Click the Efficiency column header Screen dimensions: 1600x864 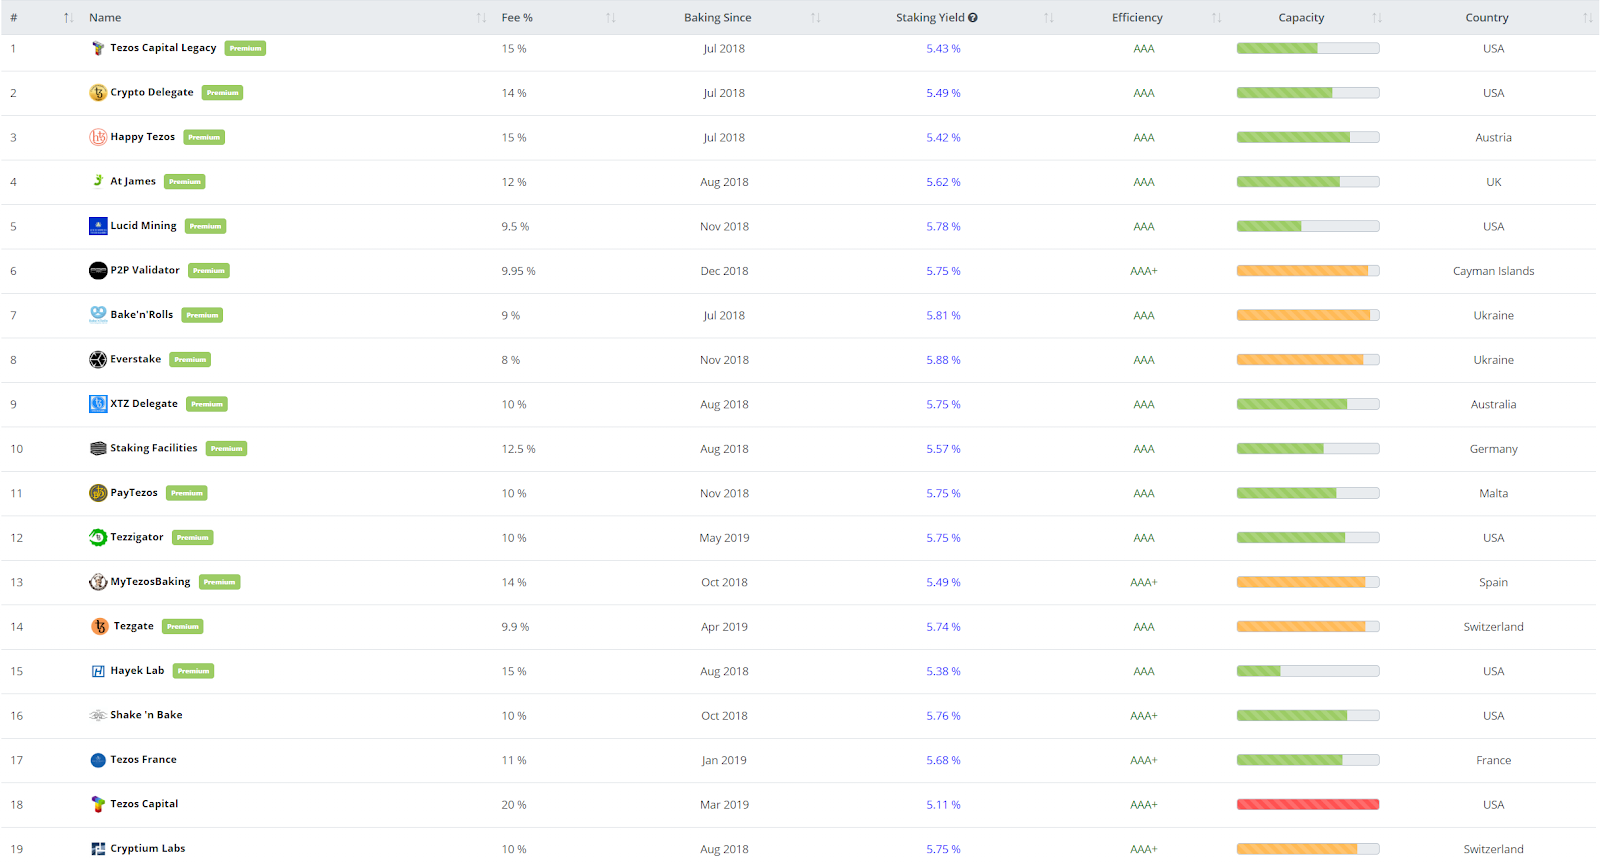[x=1137, y=18]
